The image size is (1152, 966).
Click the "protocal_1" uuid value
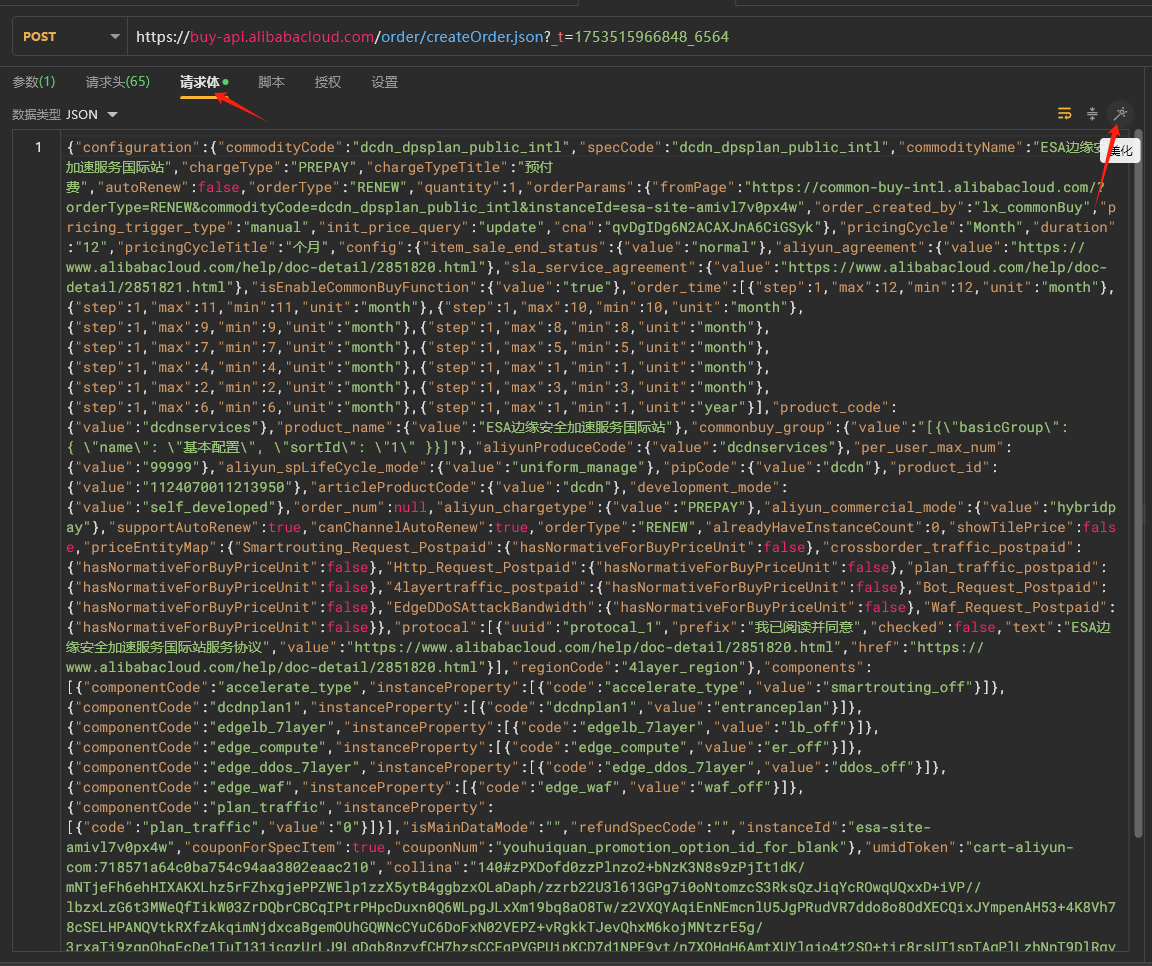tap(613, 627)
